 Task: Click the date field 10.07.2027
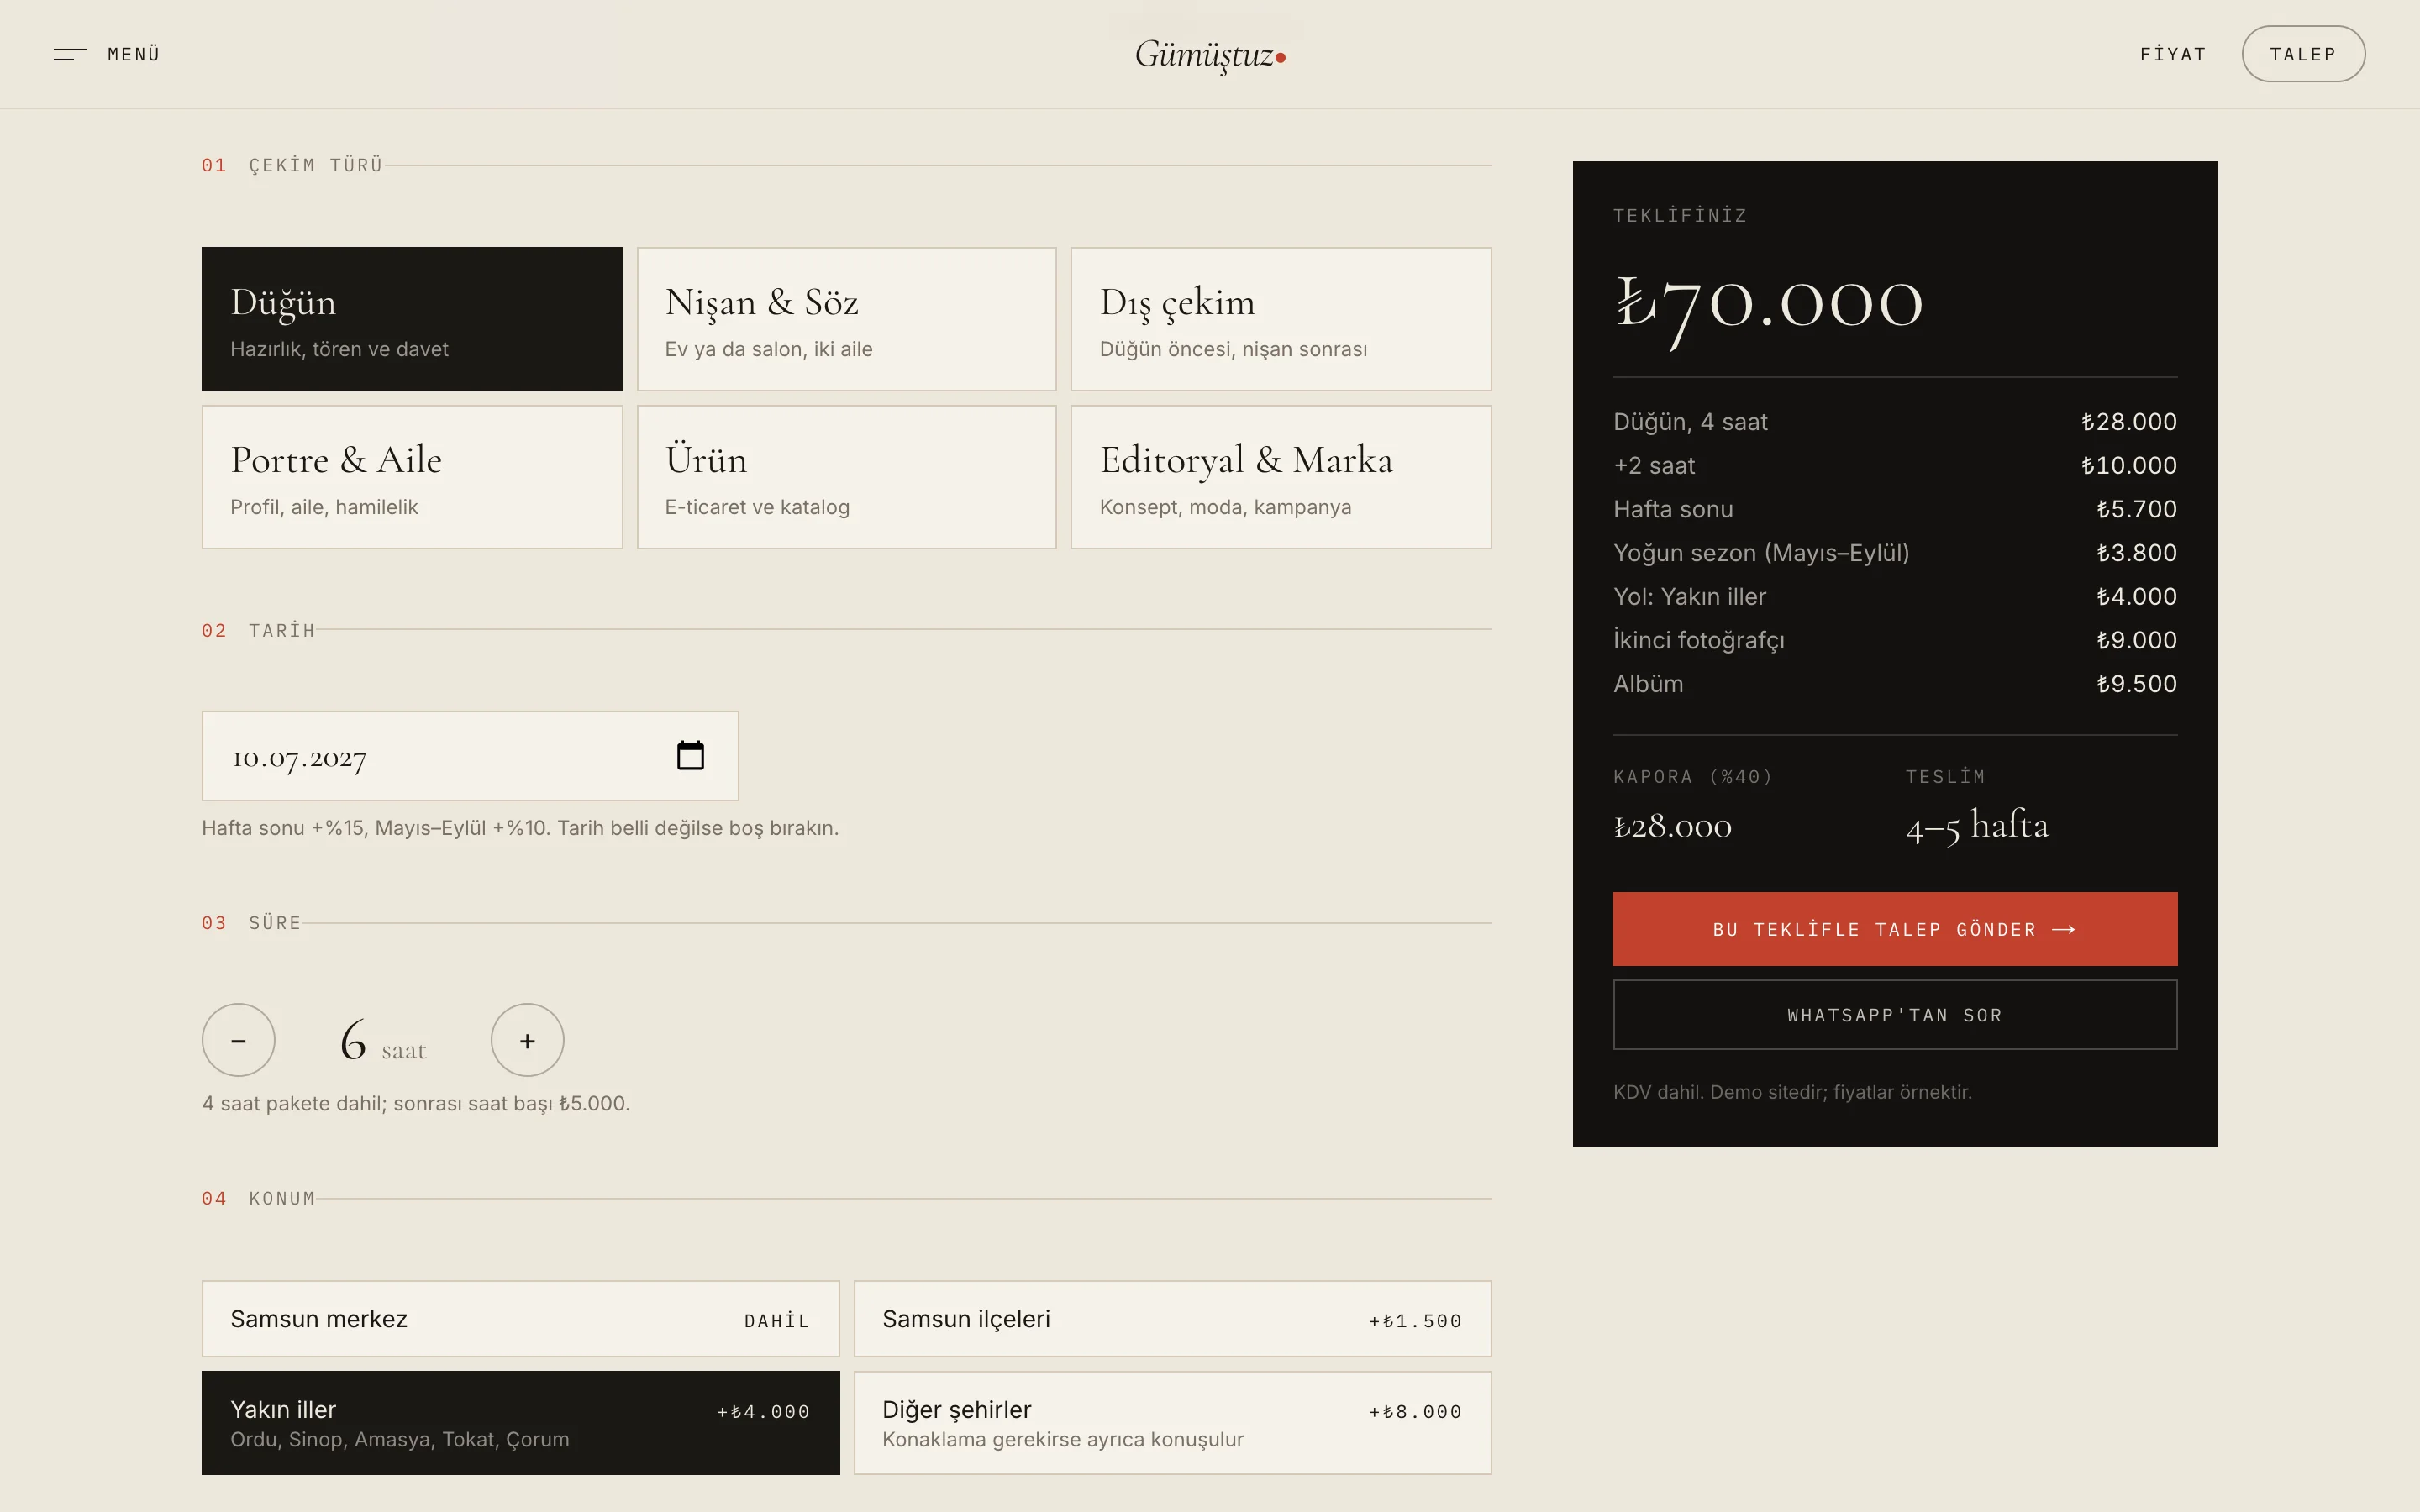470,756
